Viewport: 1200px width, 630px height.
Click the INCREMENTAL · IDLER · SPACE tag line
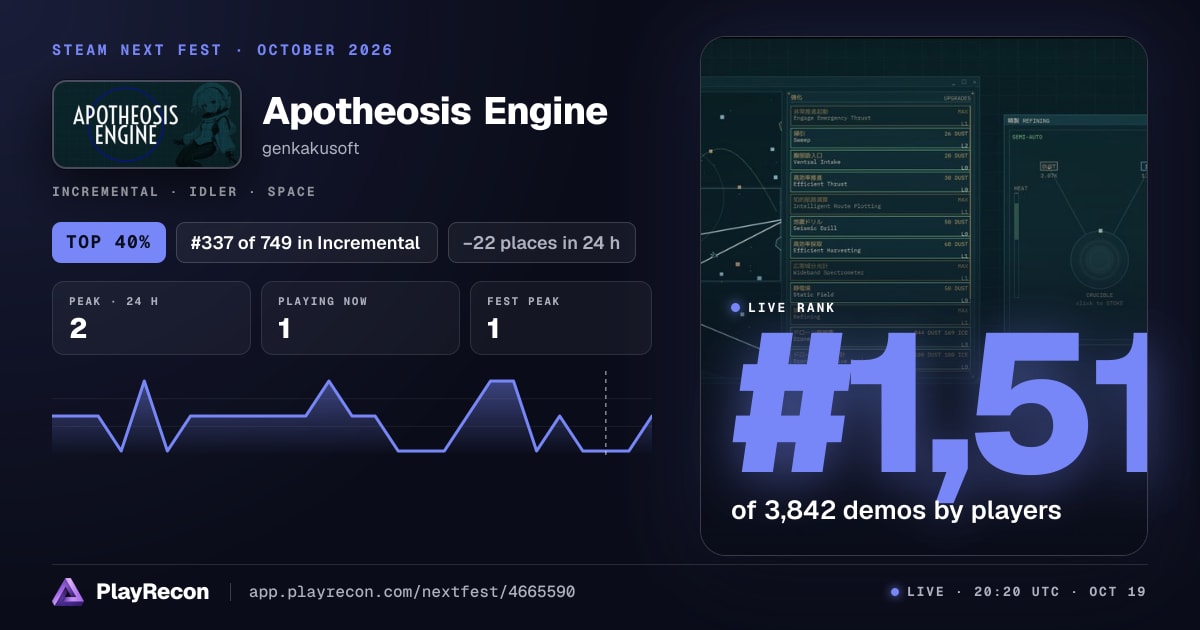[184, 191]
